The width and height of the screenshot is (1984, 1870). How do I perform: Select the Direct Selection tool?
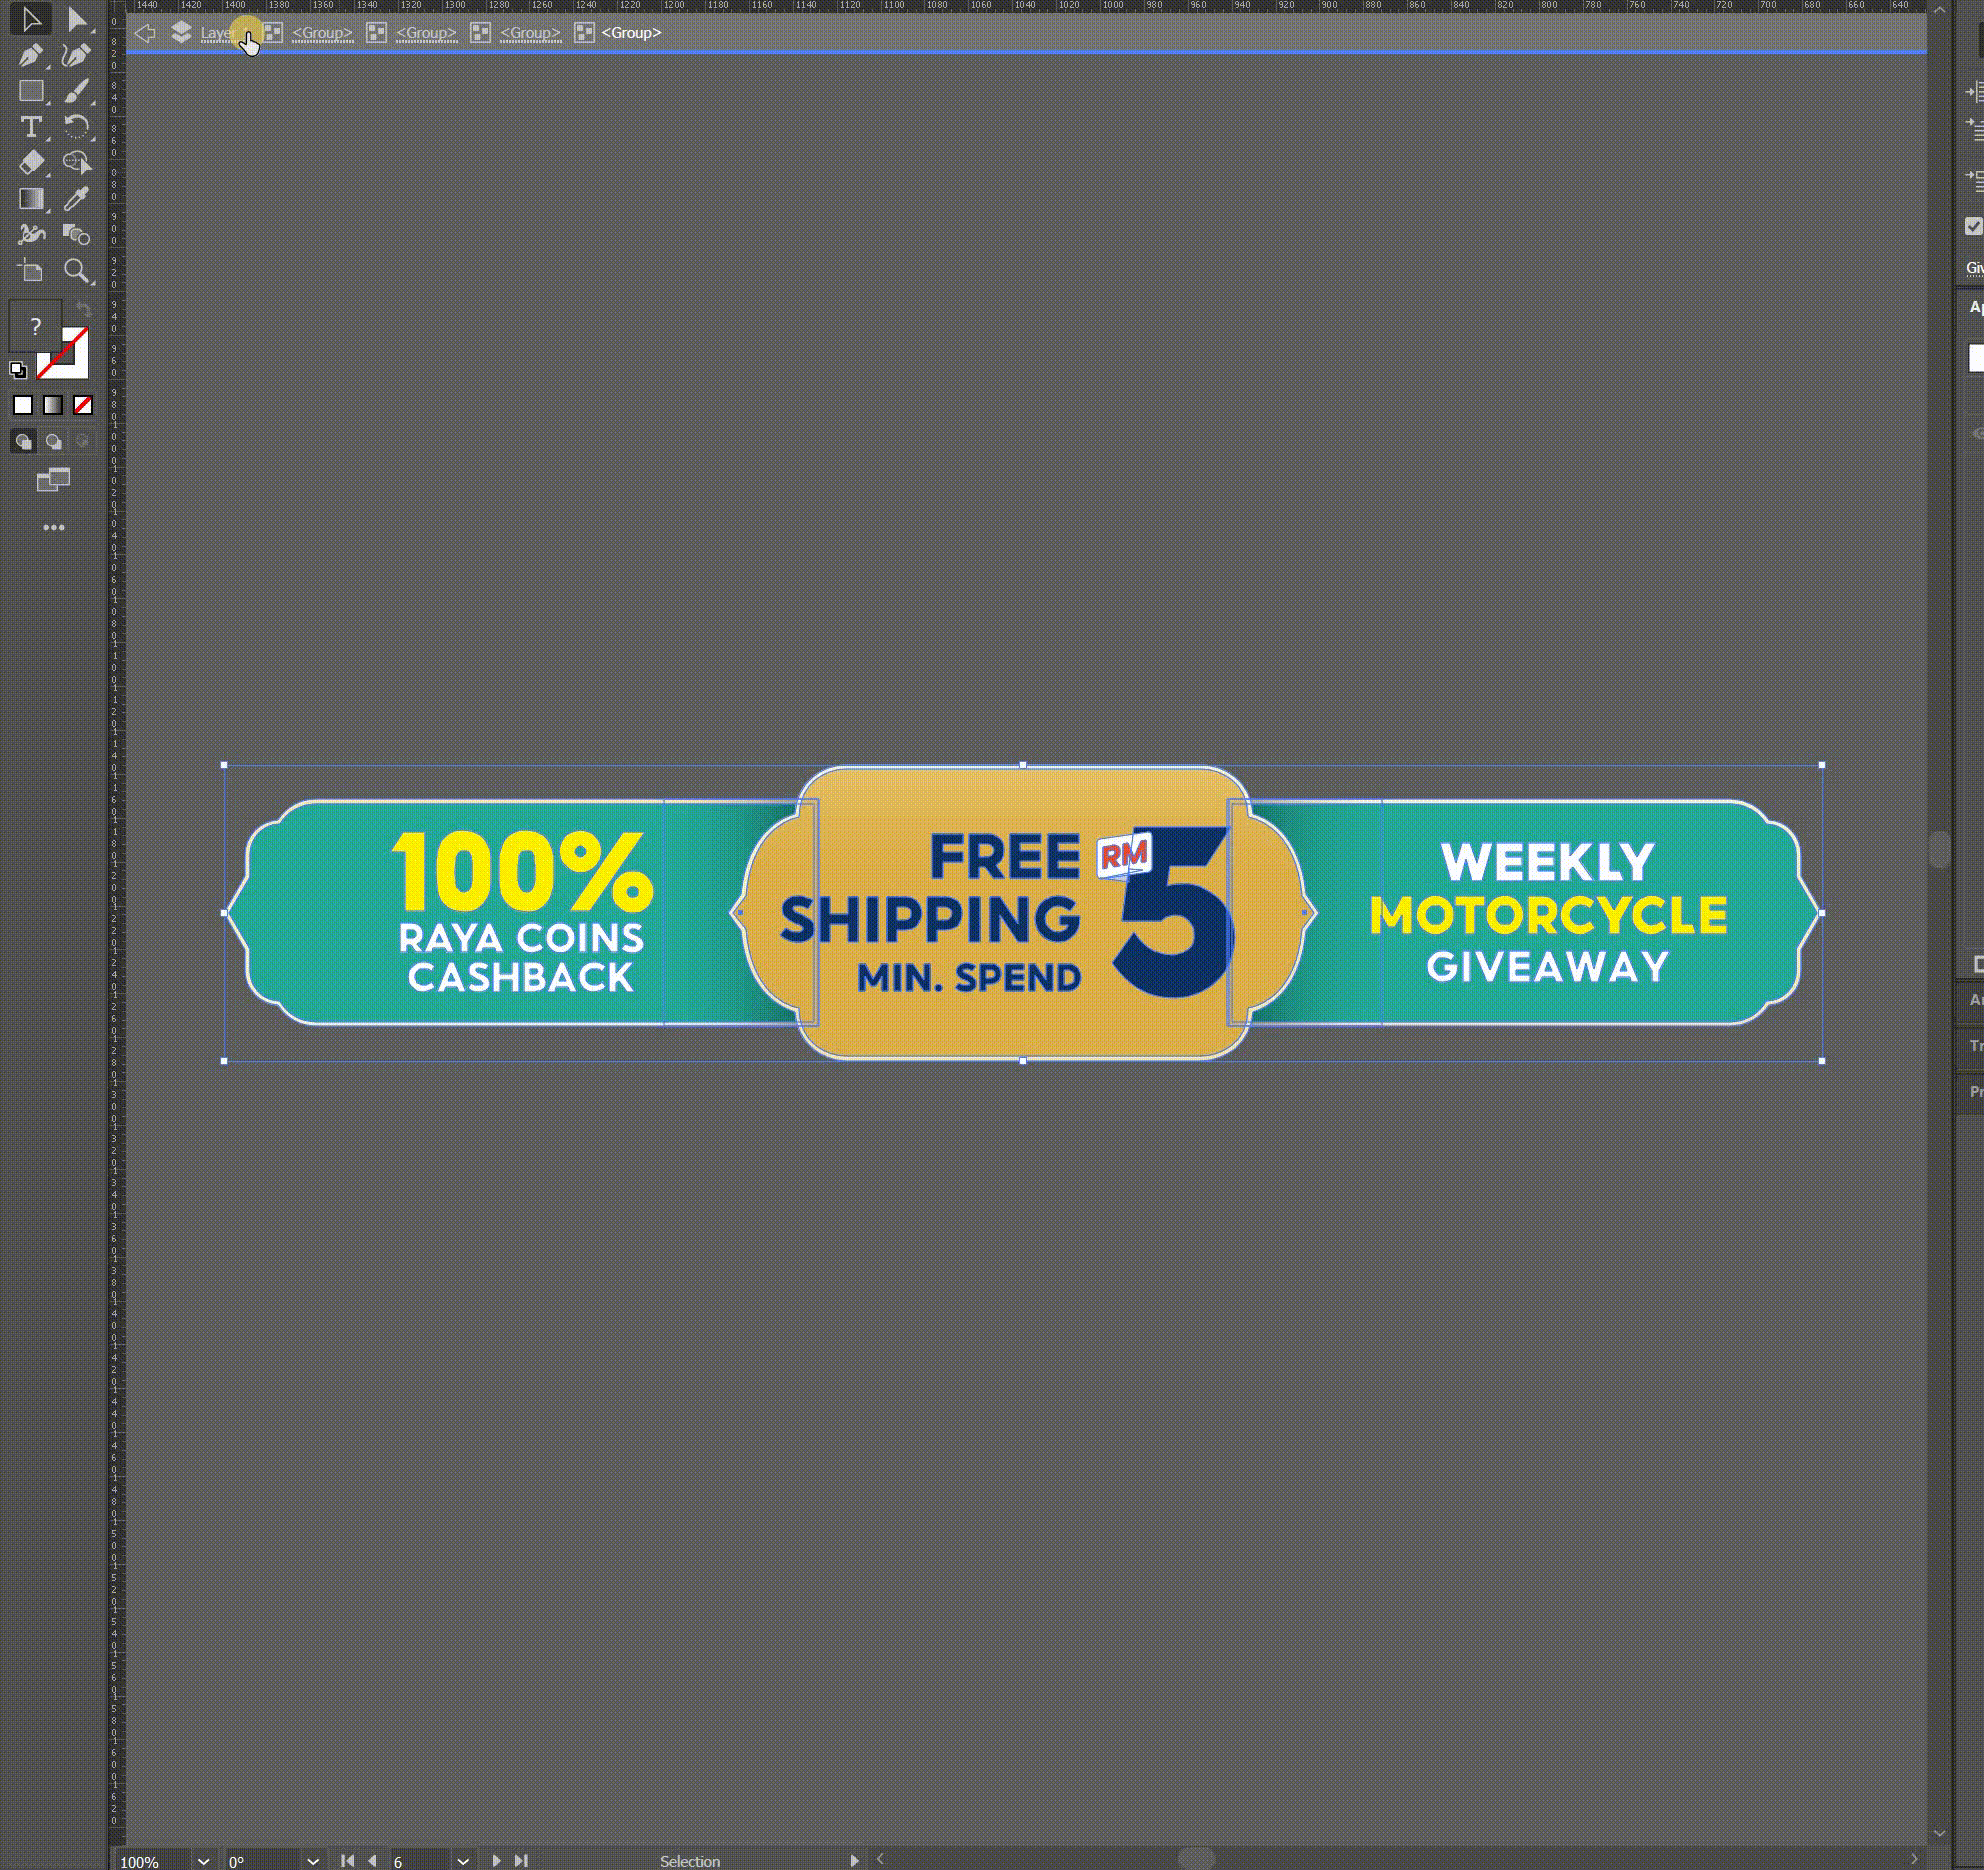77,19
